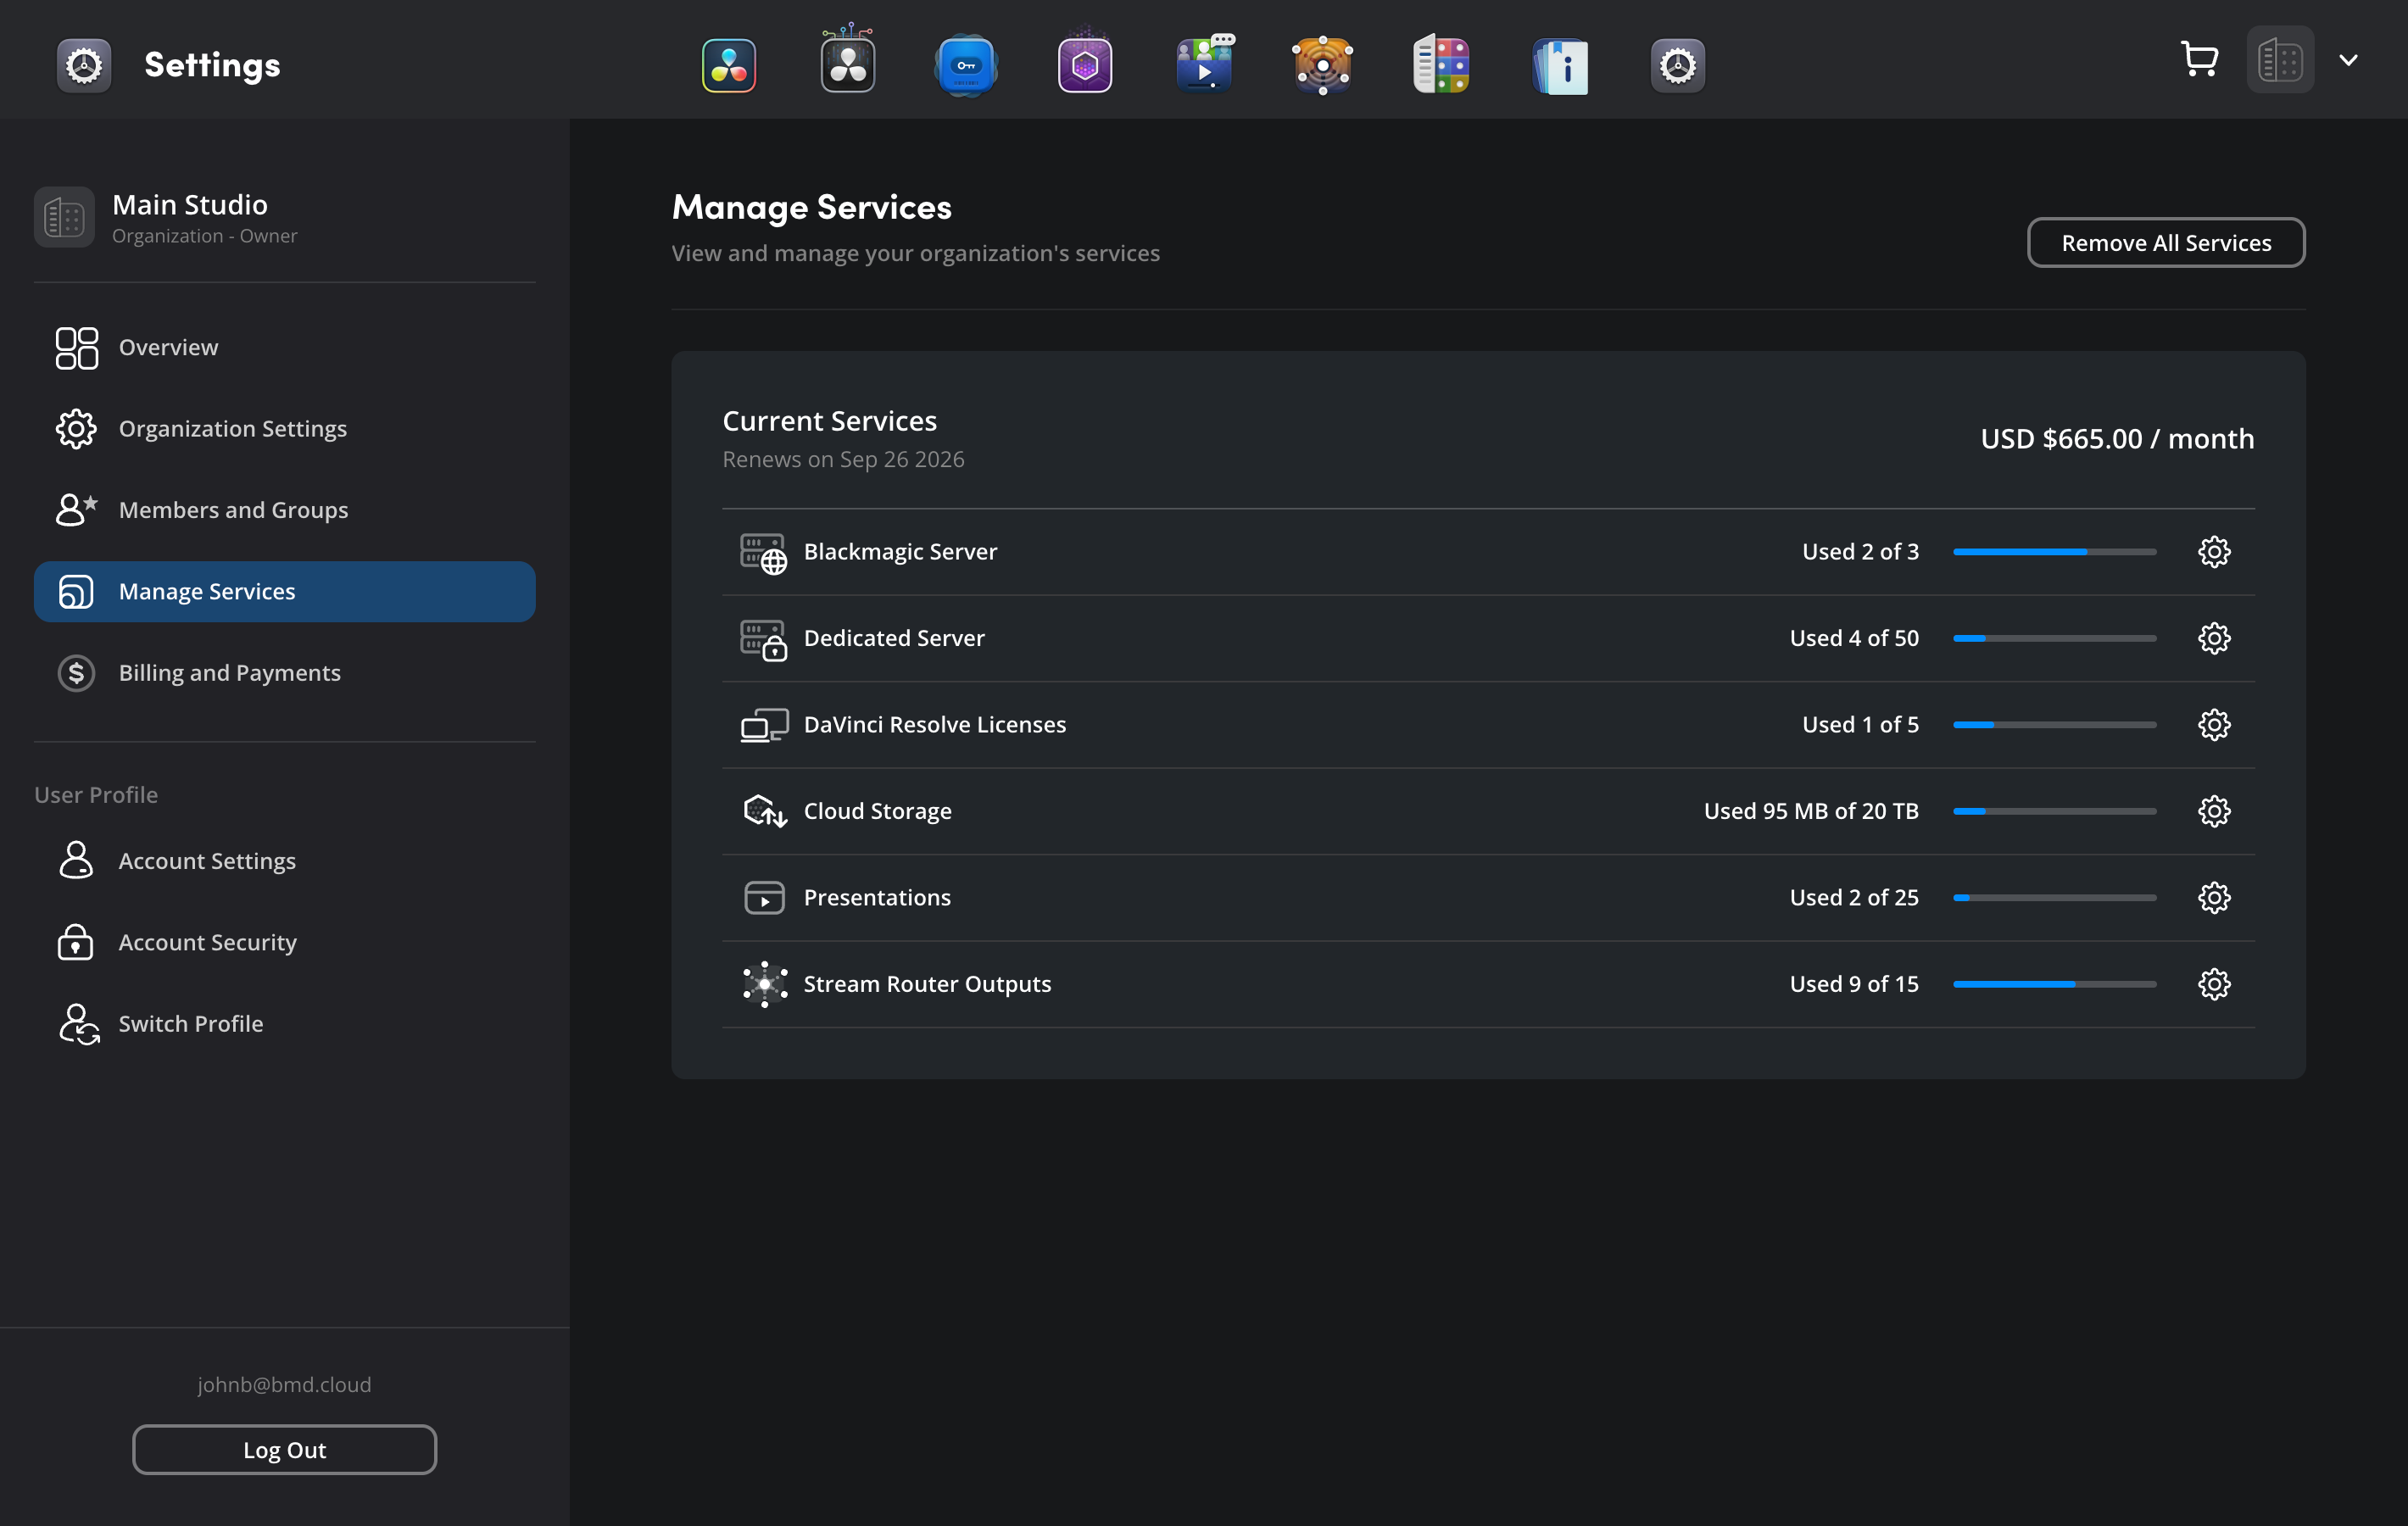The height and width of the screenshot is (1526, 2408).
Task: Open the purple hexagon app icon
Action: click(x=1085, y=64)
